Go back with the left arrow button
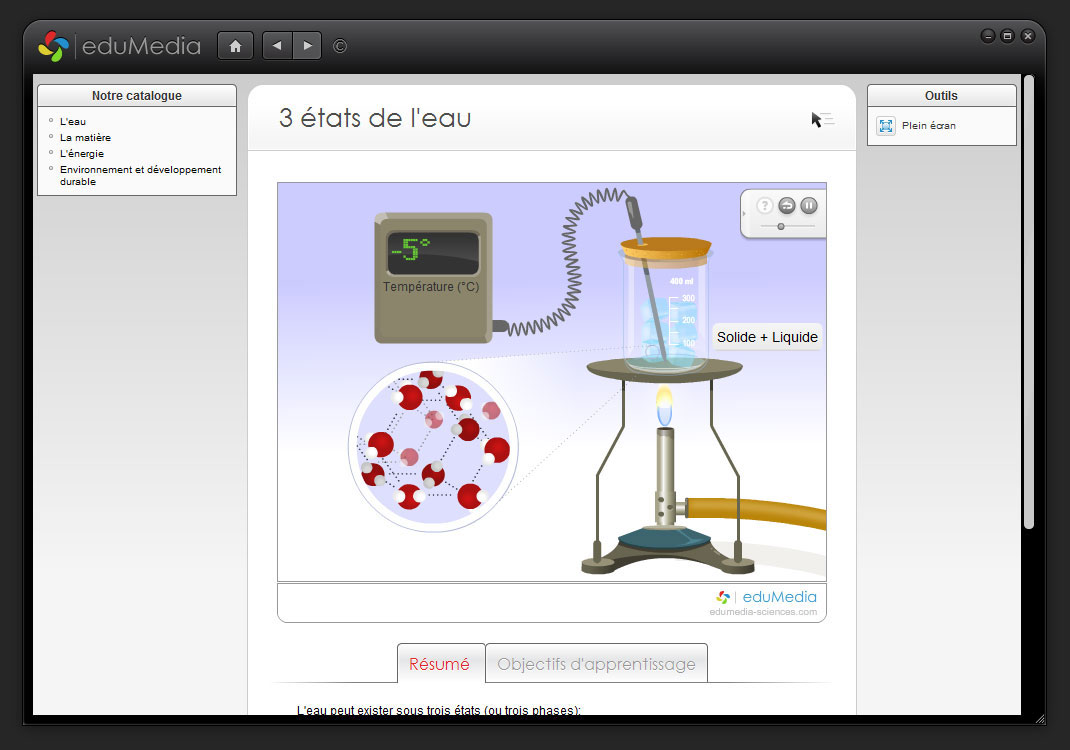 point(277,46)
